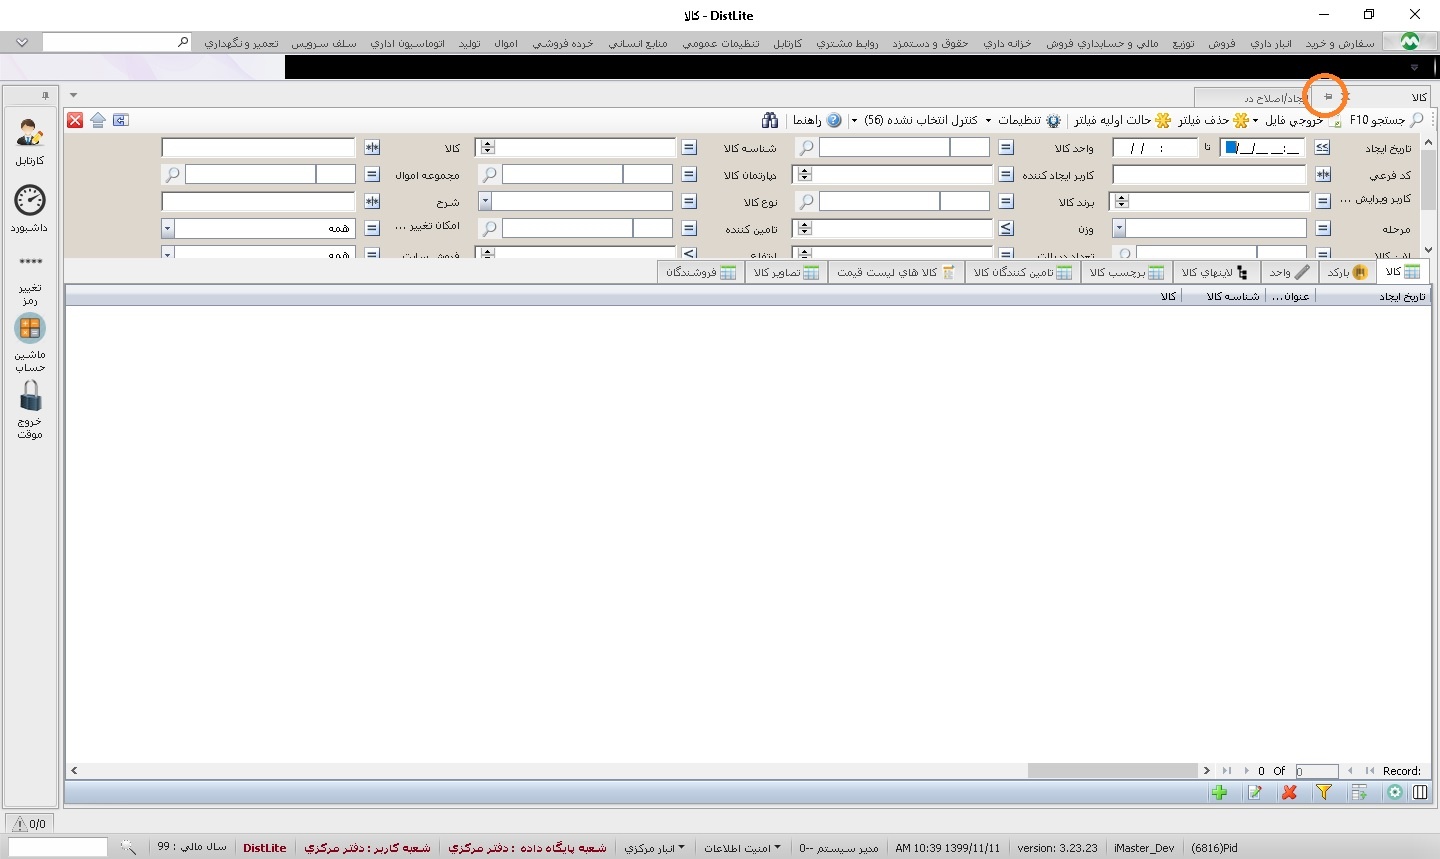Toggle the operator button beside تاریخ ایجاد
Viewport: 1440px width, 859px height.
click(x=1322, y=148)
